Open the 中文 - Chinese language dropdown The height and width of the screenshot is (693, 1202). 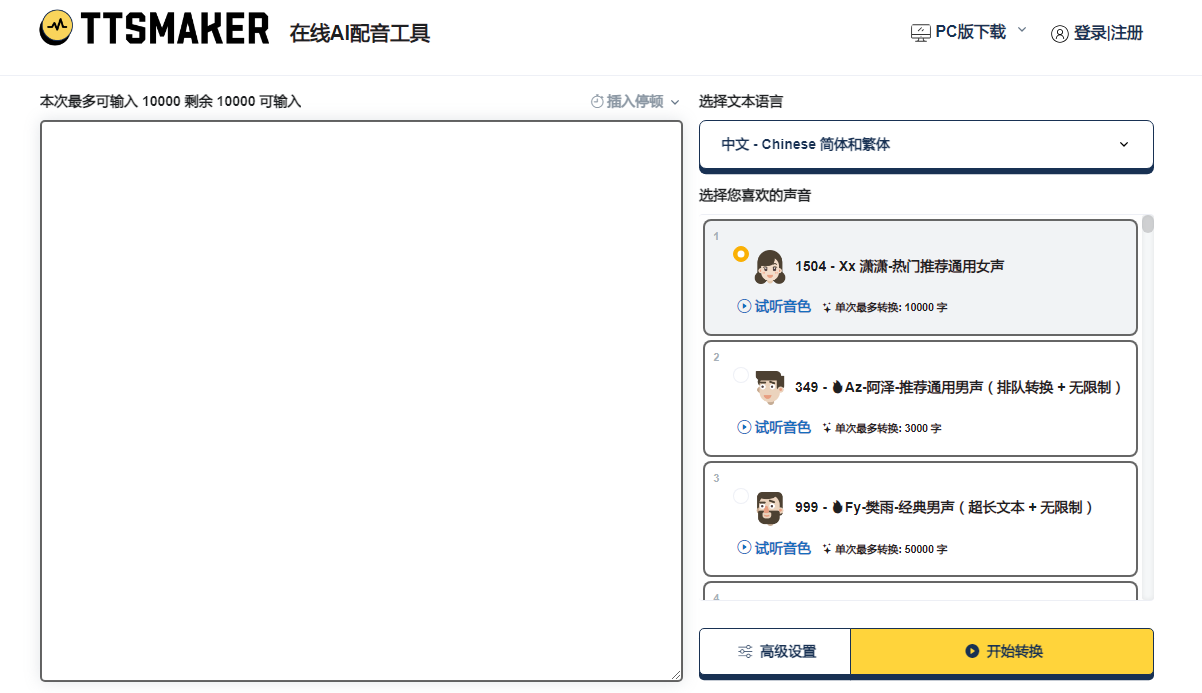click(925, 143)
